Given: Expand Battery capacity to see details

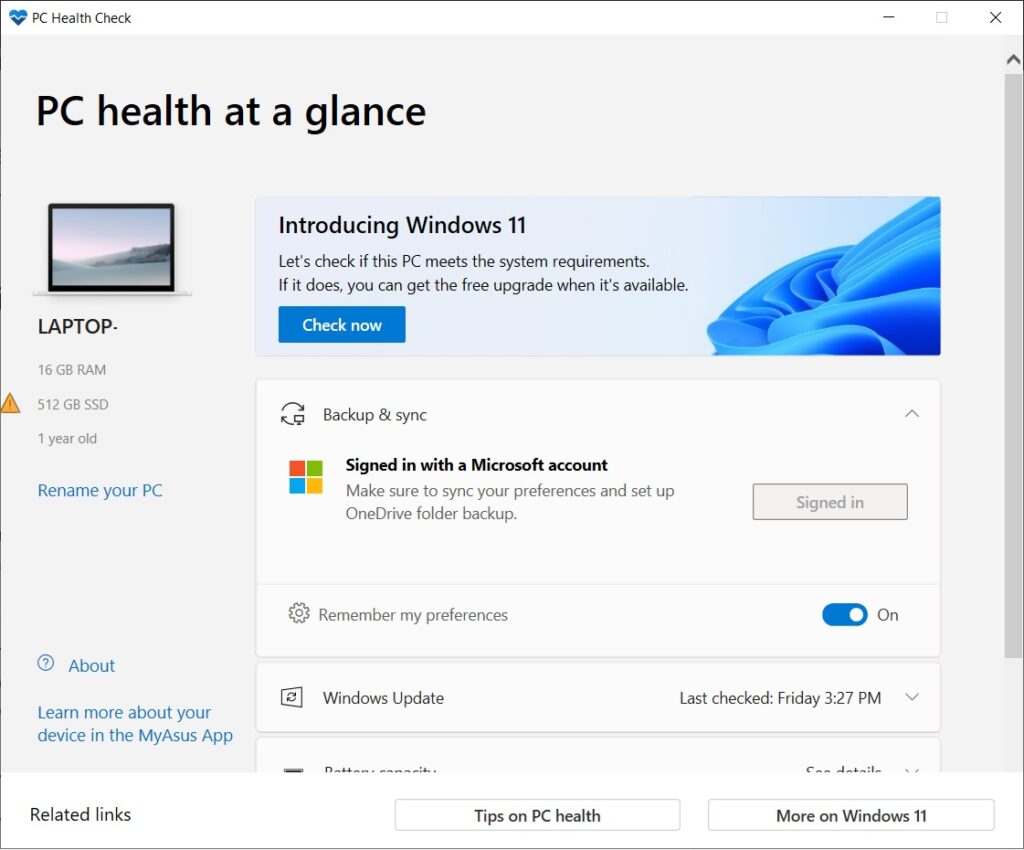Looking at the screenshot, I should coord(911,772).
